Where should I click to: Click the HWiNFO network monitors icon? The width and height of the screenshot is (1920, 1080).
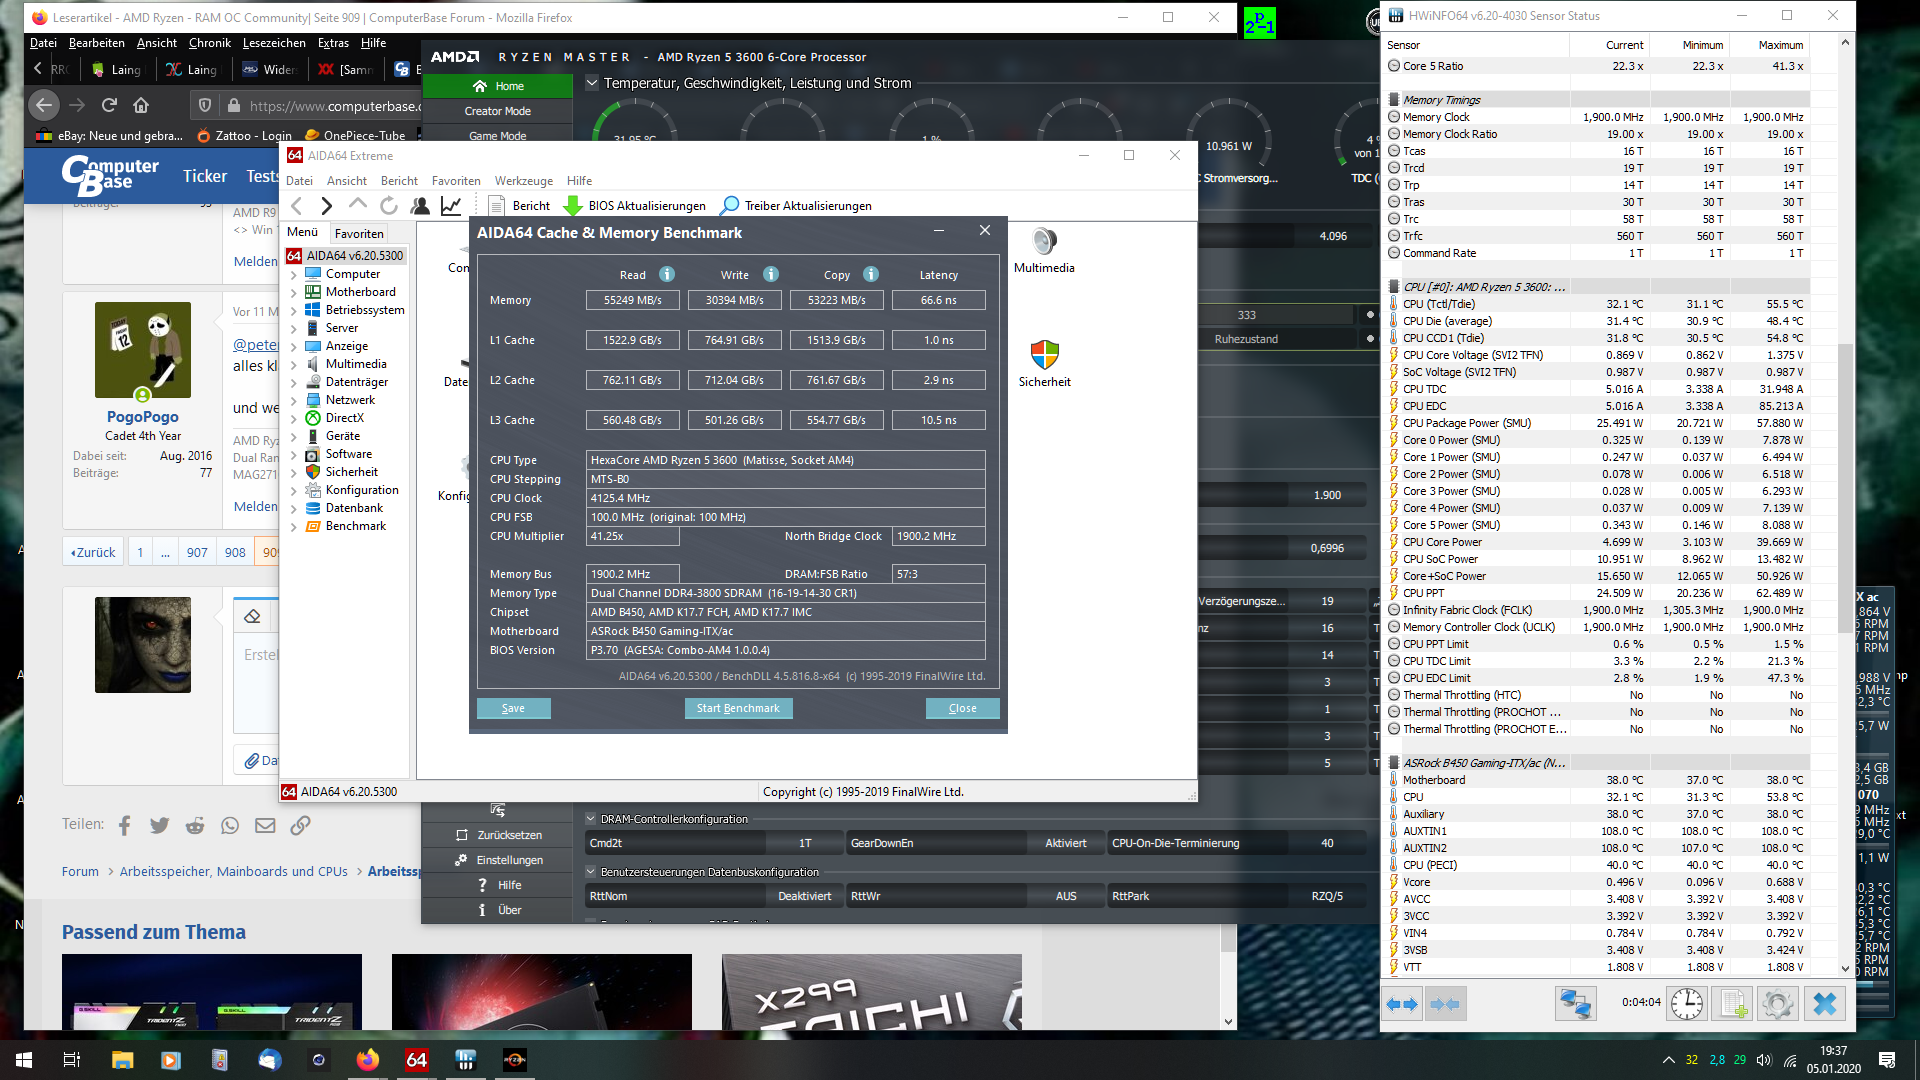point(1575,1003)
